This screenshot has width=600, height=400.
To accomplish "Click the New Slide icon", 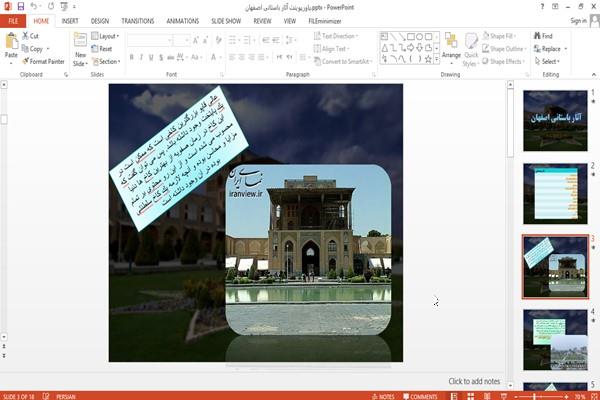I will pos(80,41).
